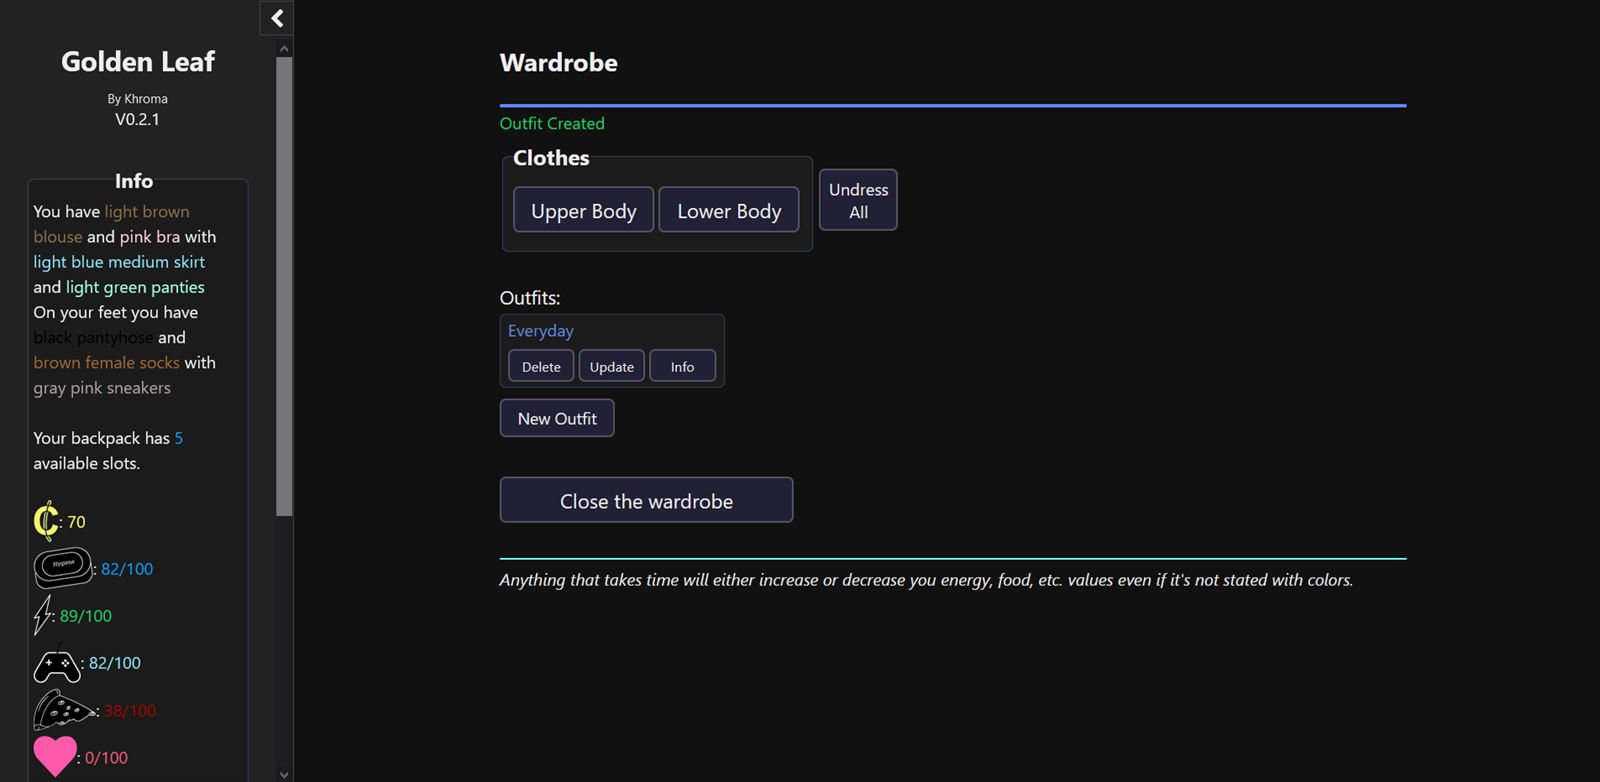Click the pink heart icon
This screenshot has width=1600, height=782.
click(54, 756)
